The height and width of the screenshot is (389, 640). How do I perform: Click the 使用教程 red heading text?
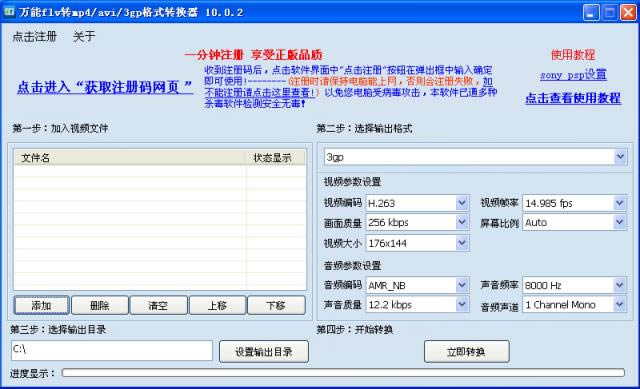coord(573,55)
